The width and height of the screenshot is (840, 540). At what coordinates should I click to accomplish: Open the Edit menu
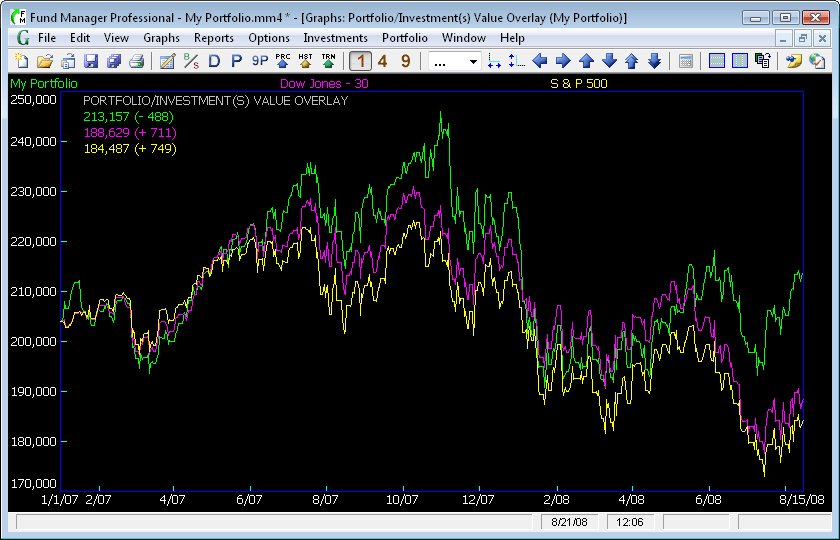[x=80, y=38]
